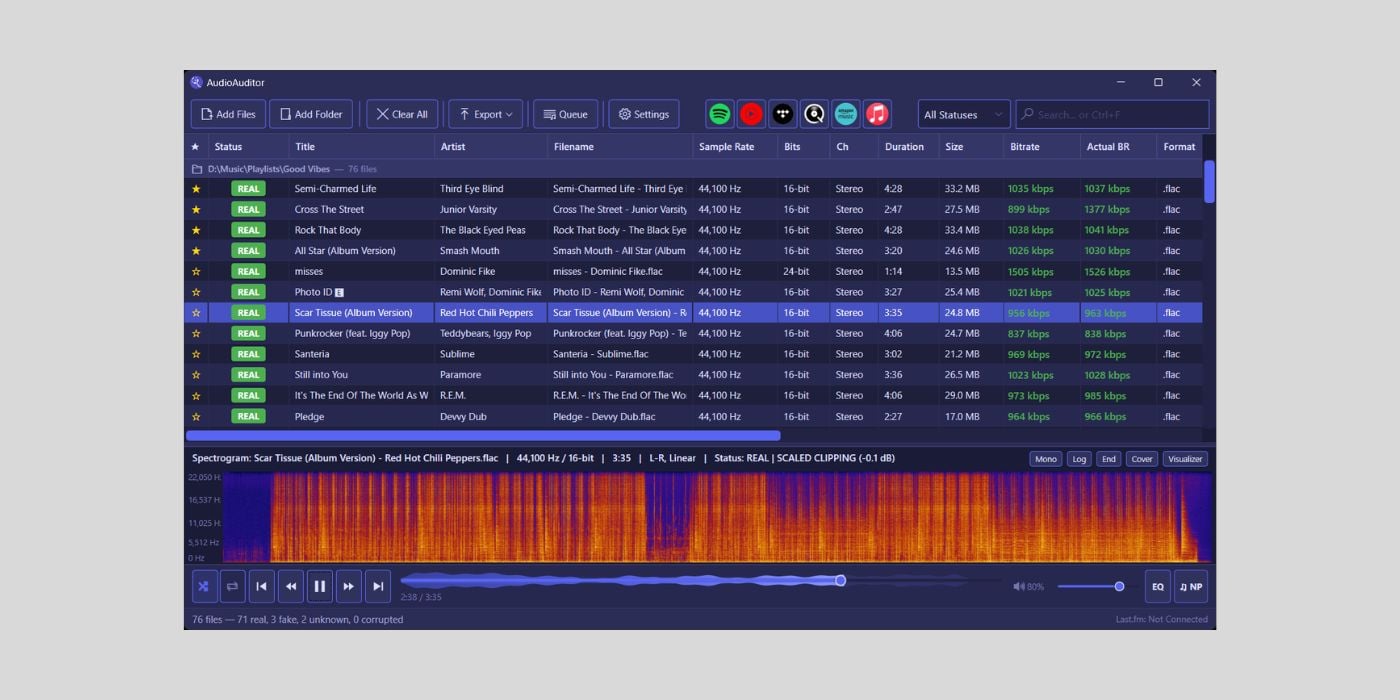Unfavorite All Star (Album Version) star
Image resolution: width=1400 pixels, height=700 pixels.
[196, 251]
